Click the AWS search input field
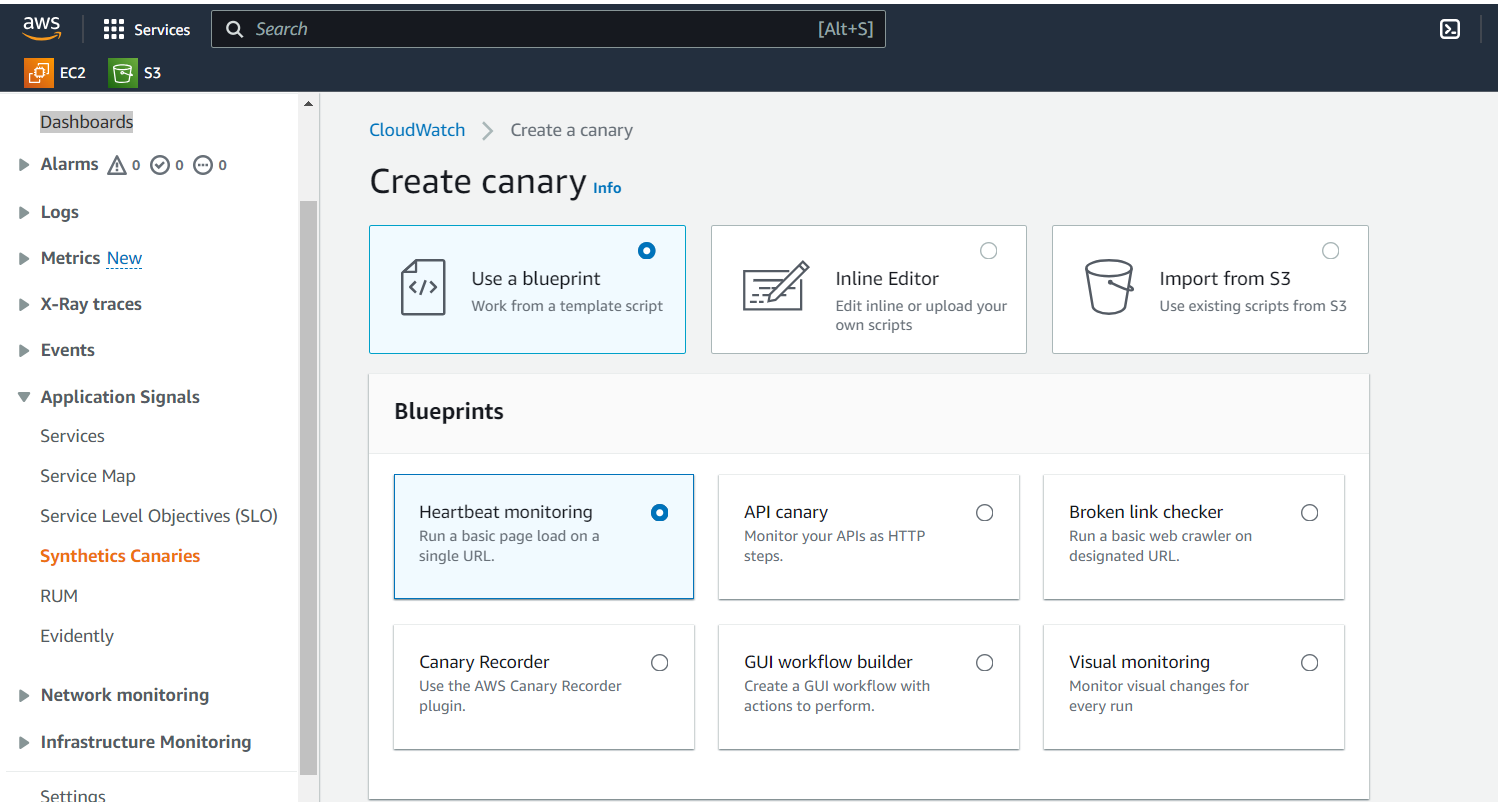1498x802 pixels. point(548,29)
